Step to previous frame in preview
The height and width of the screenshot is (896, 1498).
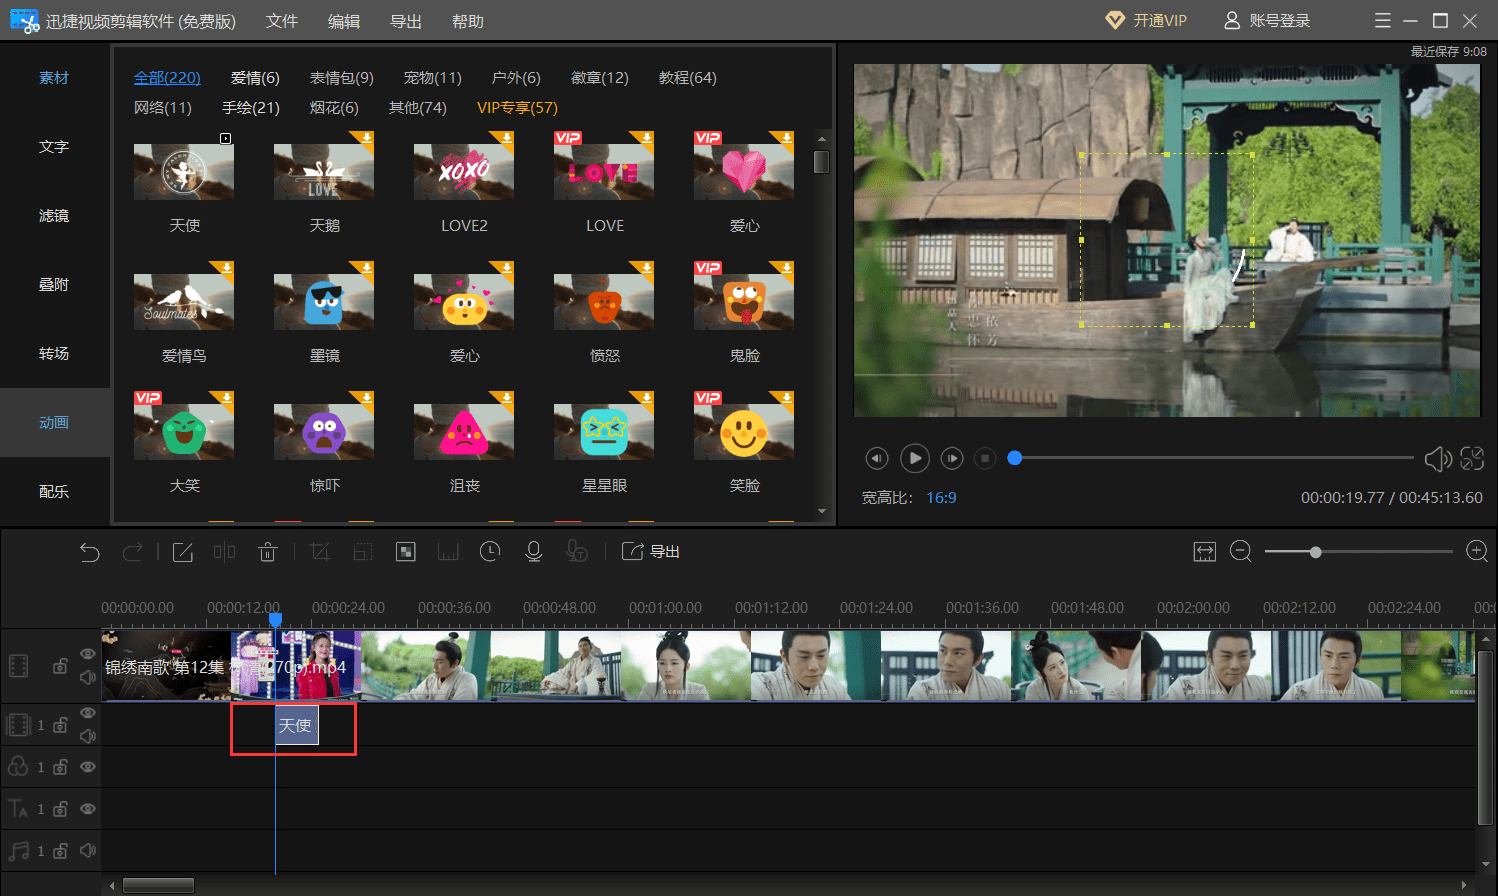(877, 459)
